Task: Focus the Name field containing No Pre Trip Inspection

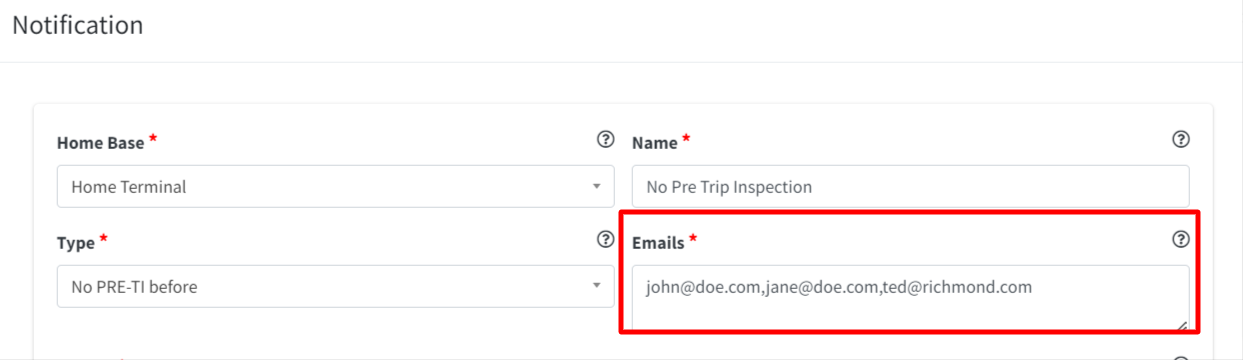Action: pos(911,187)
